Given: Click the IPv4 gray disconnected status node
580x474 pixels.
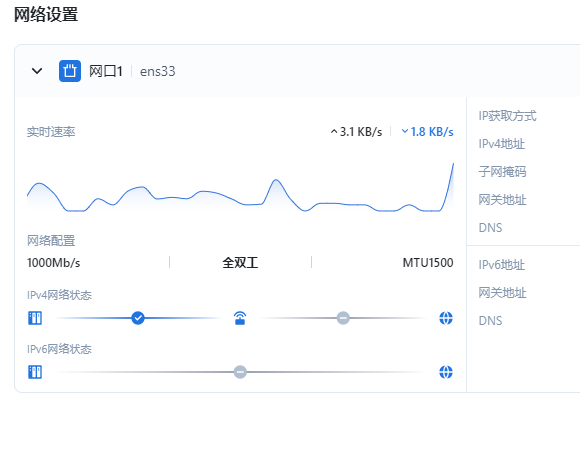Looking at the screenshot, I should 343,318.
